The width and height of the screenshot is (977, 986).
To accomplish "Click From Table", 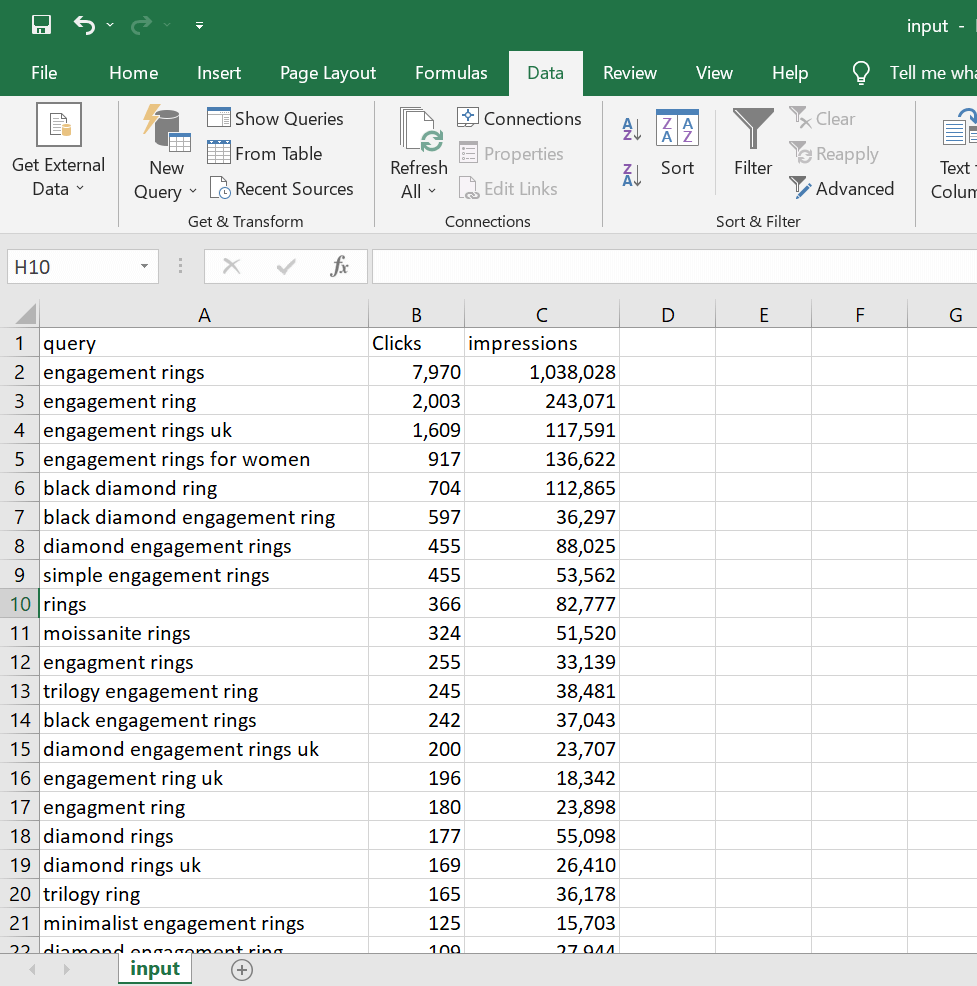I will coord(265,153).
